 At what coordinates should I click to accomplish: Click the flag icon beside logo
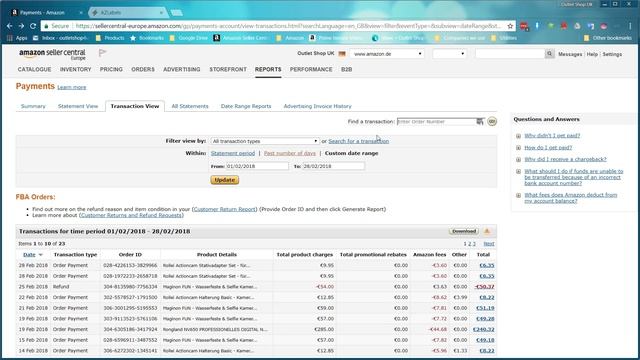(102, 53)
